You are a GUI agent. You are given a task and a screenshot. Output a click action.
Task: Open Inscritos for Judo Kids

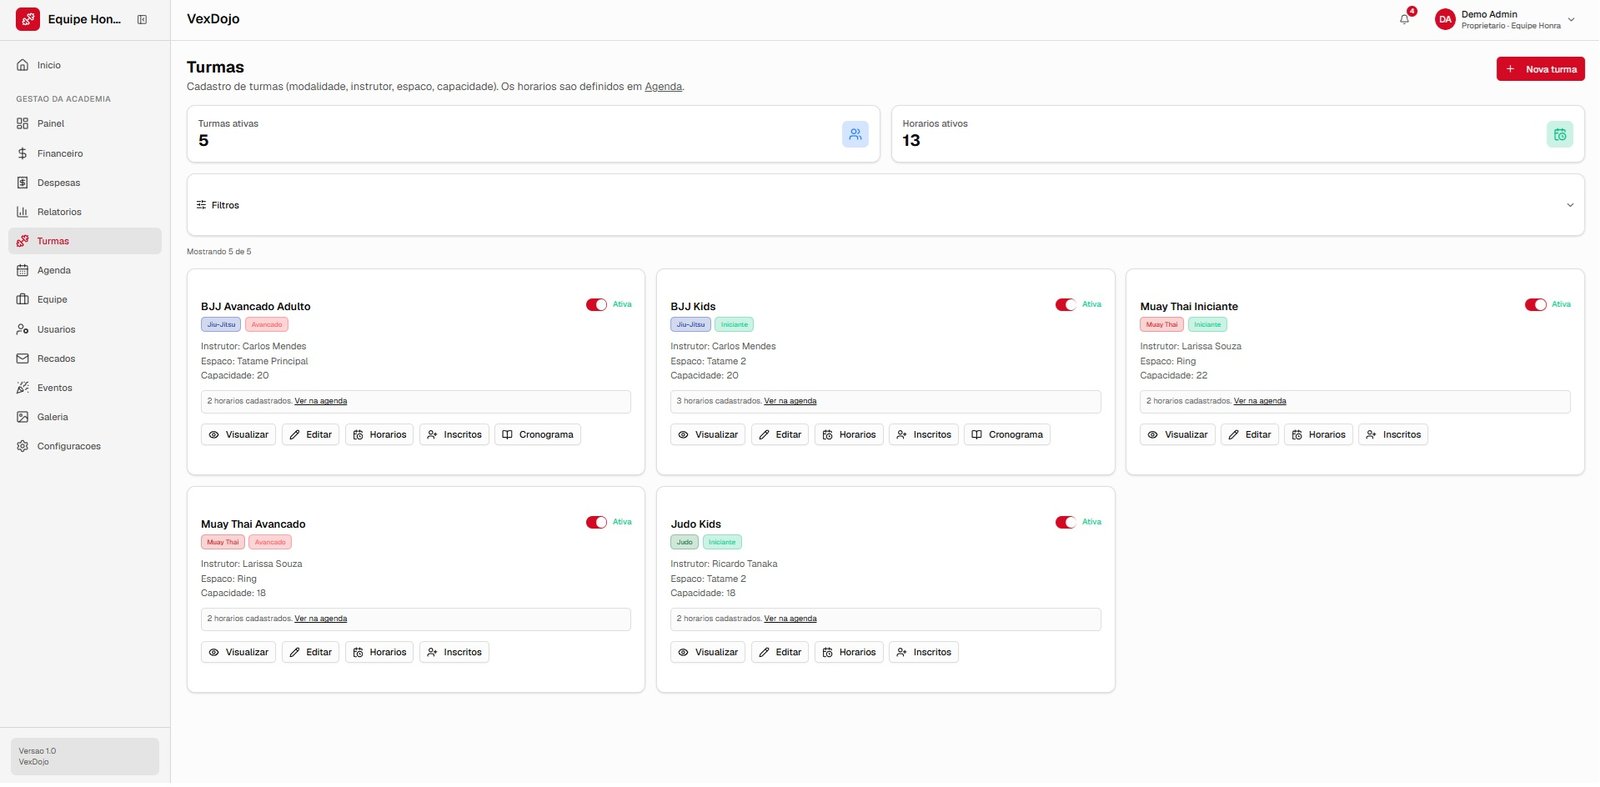click(924, 652)
